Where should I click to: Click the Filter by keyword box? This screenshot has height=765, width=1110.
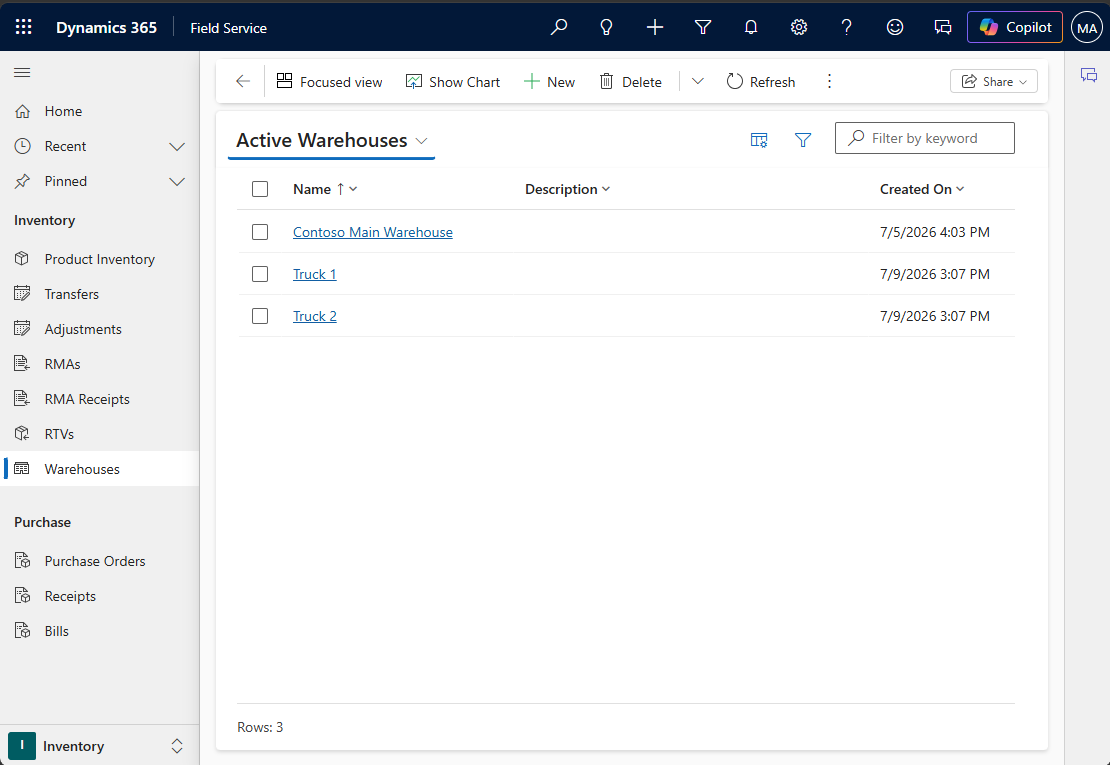[x=925, y=138]
